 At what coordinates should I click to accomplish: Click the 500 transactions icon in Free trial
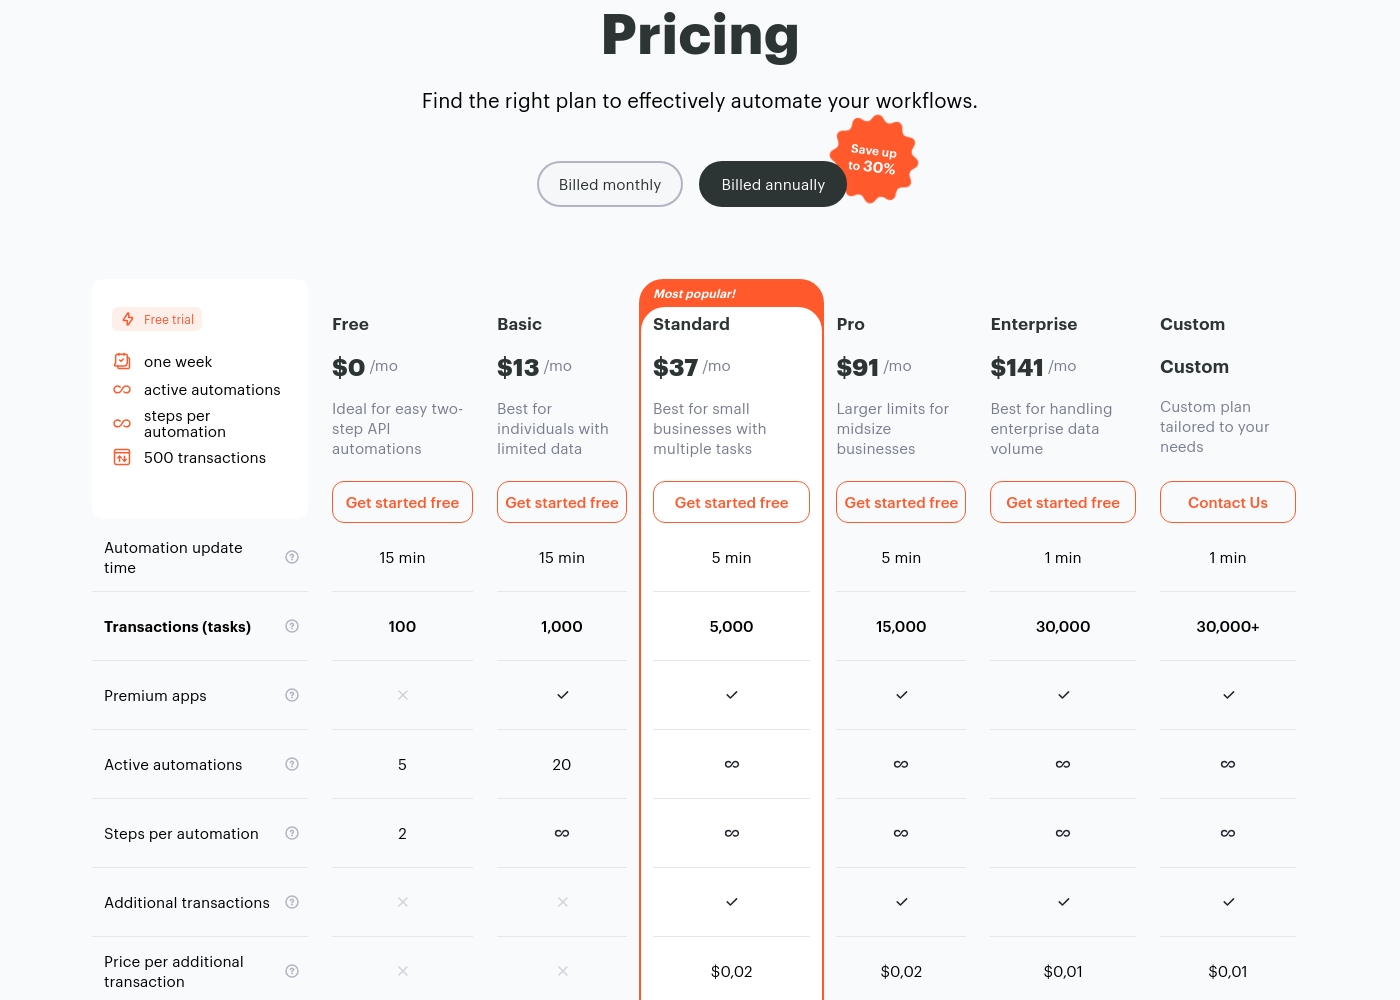[x=122, y=457]
